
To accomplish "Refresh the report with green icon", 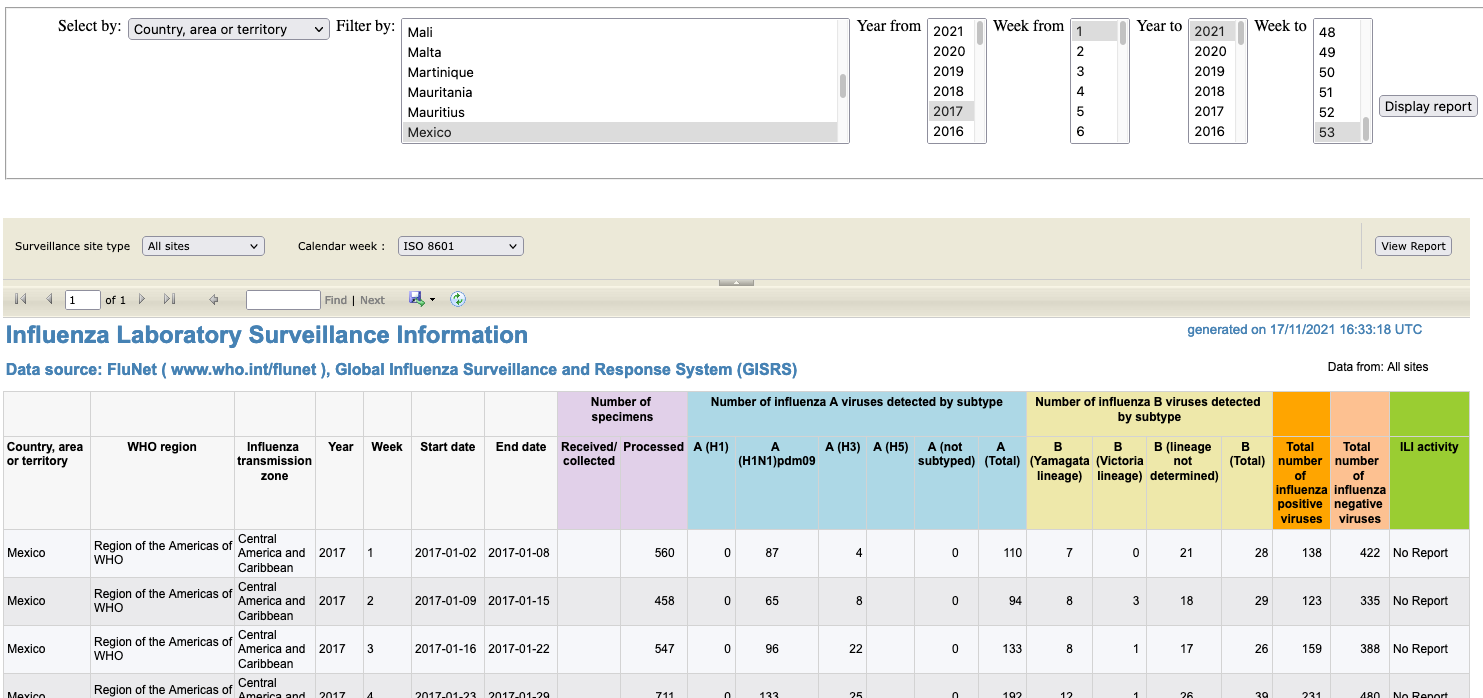I will [458, 299].
